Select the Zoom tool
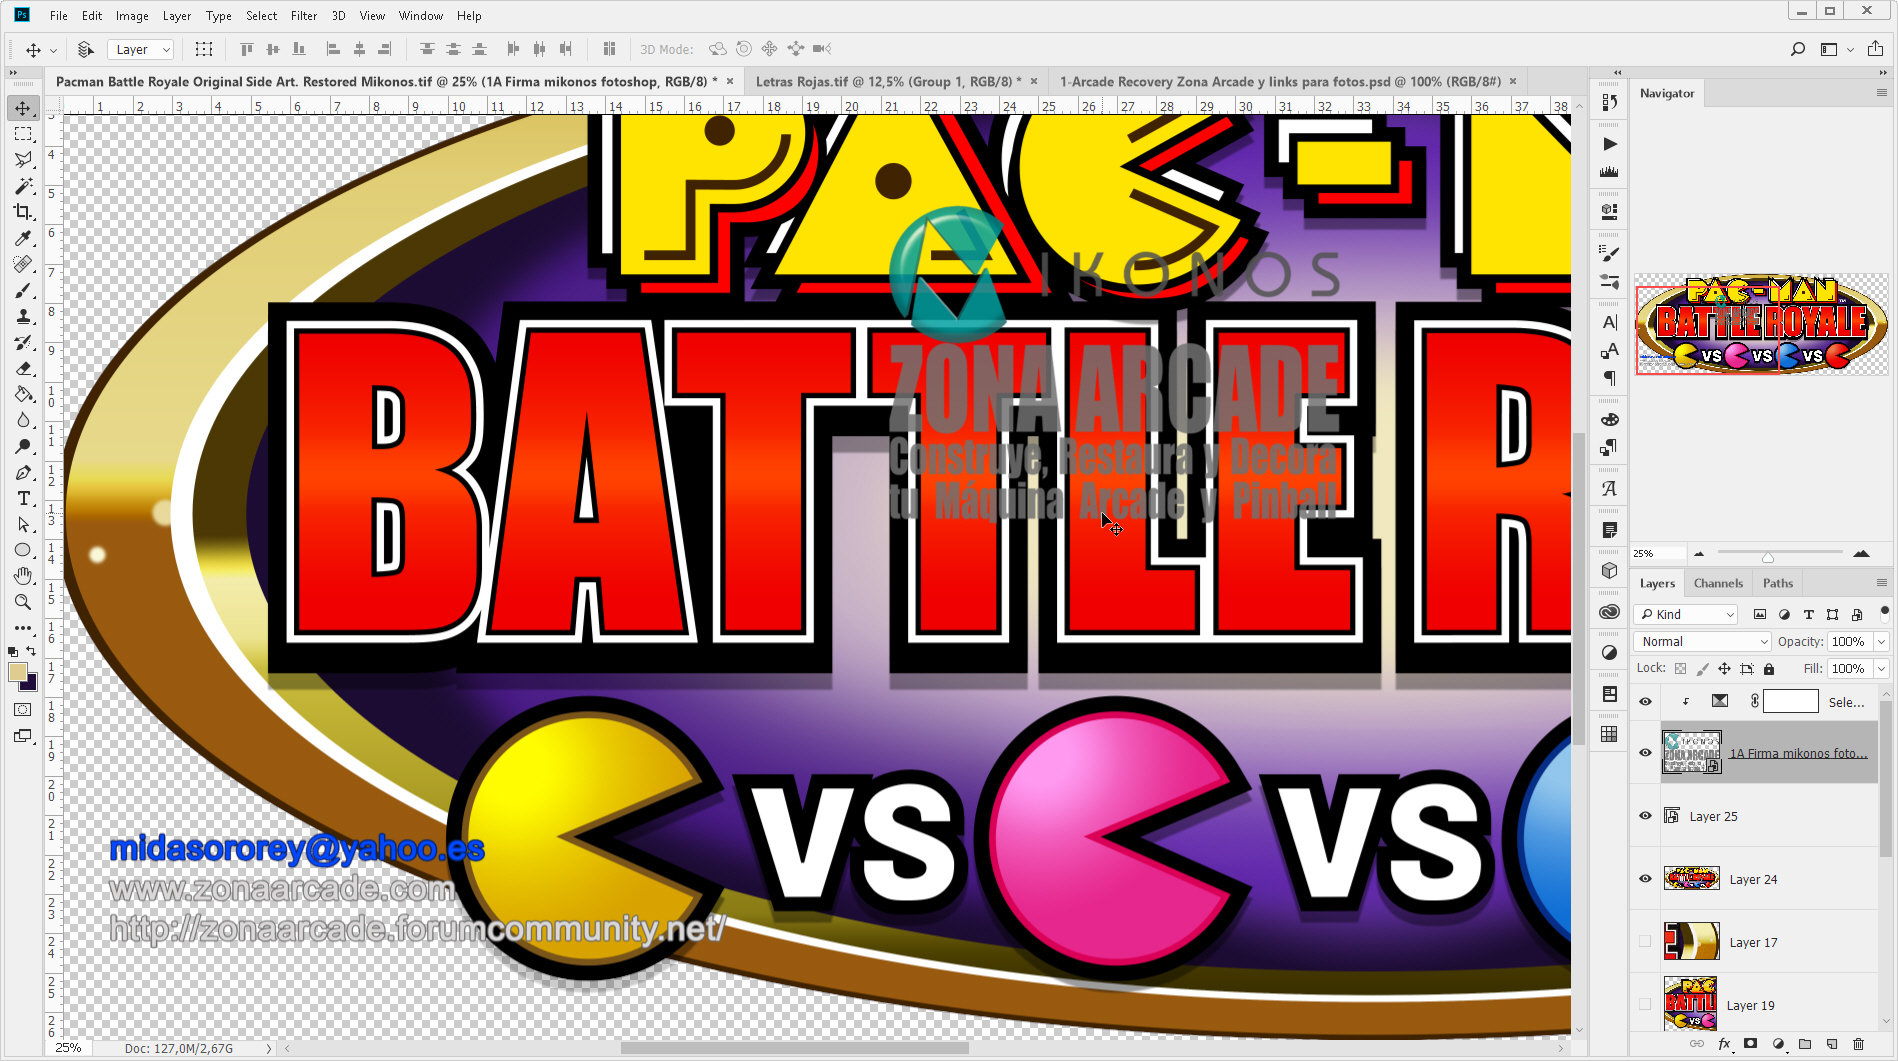 coord(24,602)
